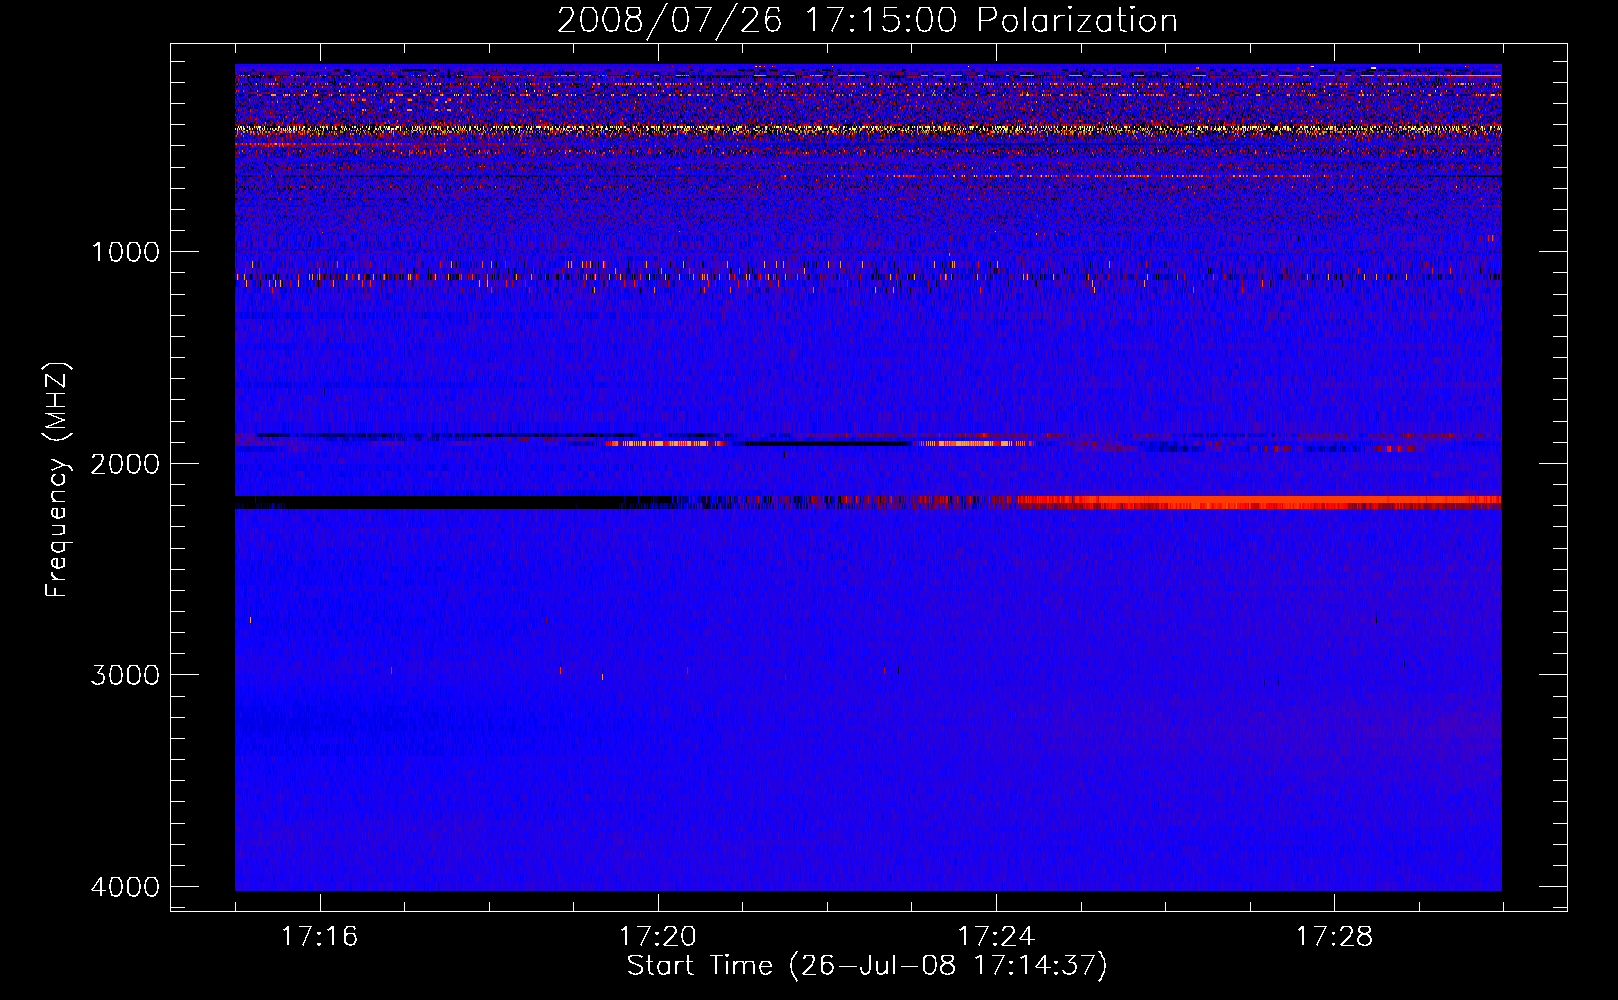Screen dimensions: 1618x1000
Task: Click the 2000 frequency tick label
Action: (x=125, y=463)
